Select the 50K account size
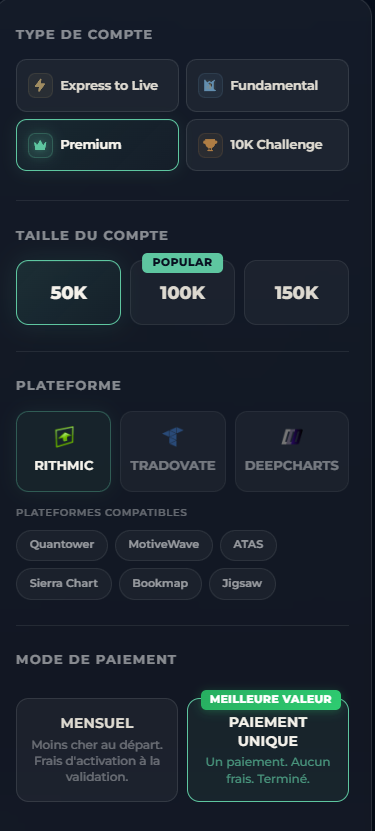 pyautogui.click(x=68, y=293)
